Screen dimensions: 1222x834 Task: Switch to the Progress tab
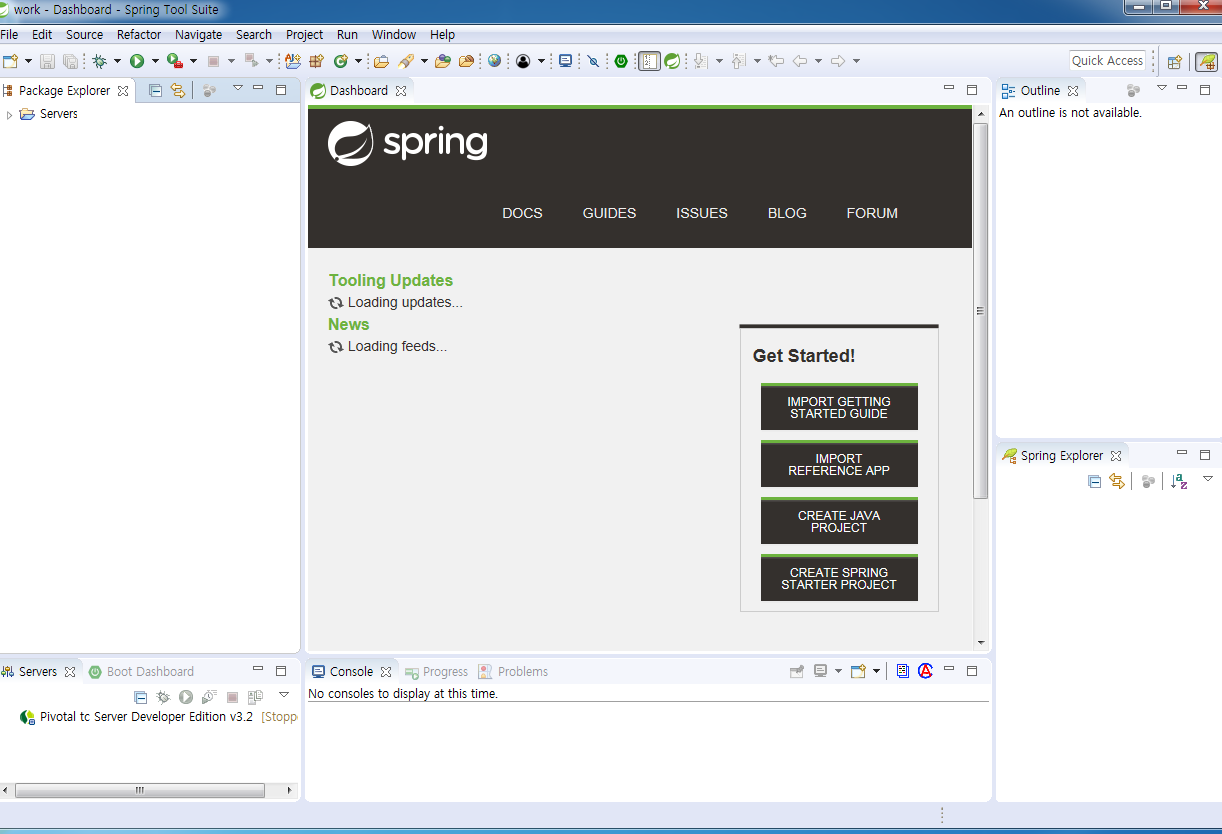coord(436,672)
